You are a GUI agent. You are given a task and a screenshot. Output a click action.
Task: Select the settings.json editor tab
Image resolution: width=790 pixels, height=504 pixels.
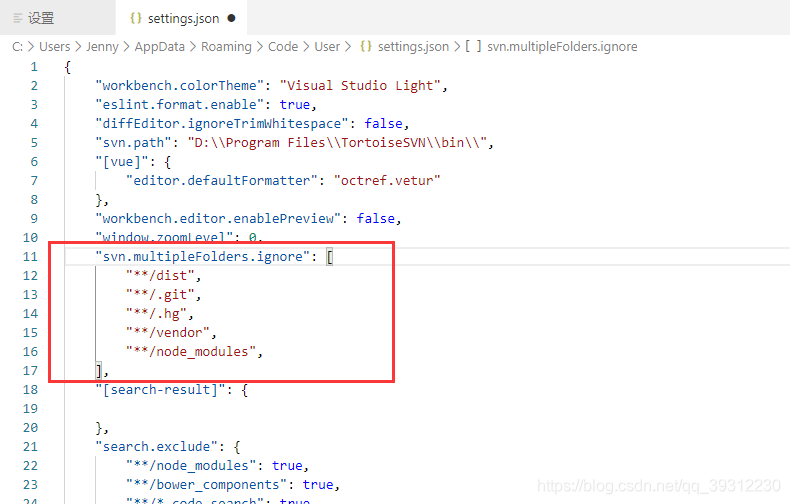[x=181, y=18]
